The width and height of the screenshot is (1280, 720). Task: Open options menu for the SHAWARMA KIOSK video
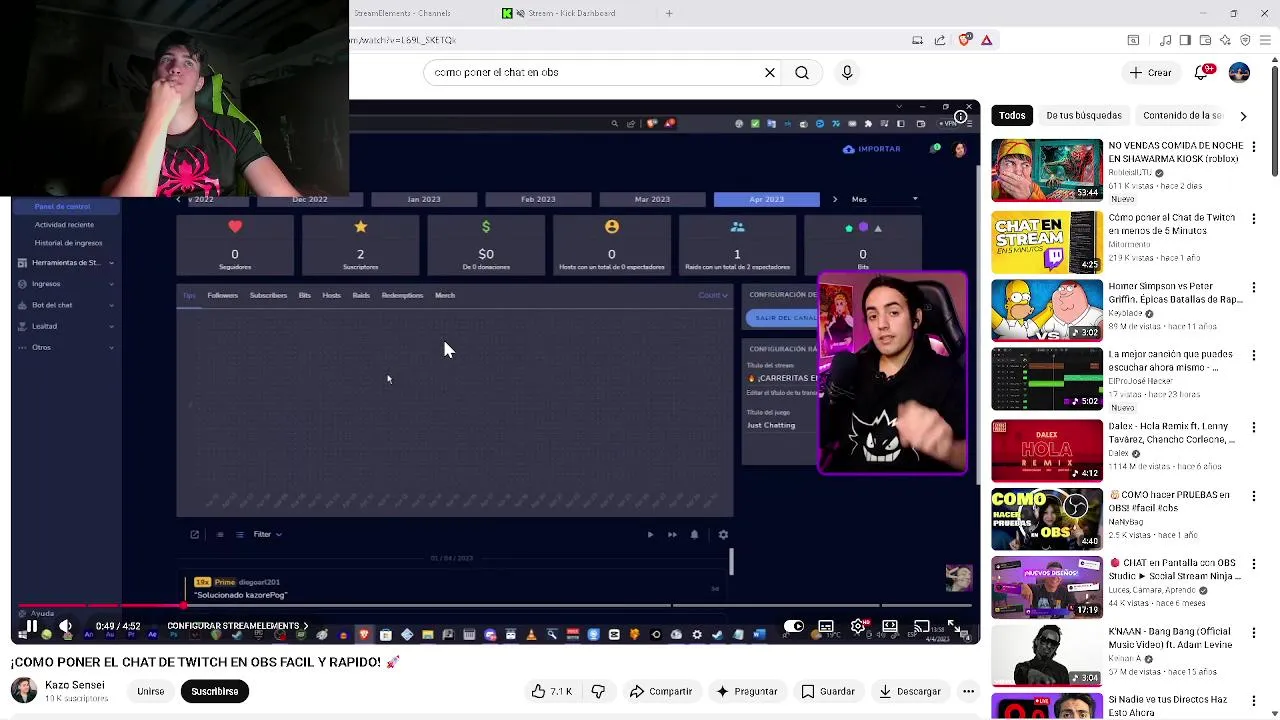coord(1253,147)
